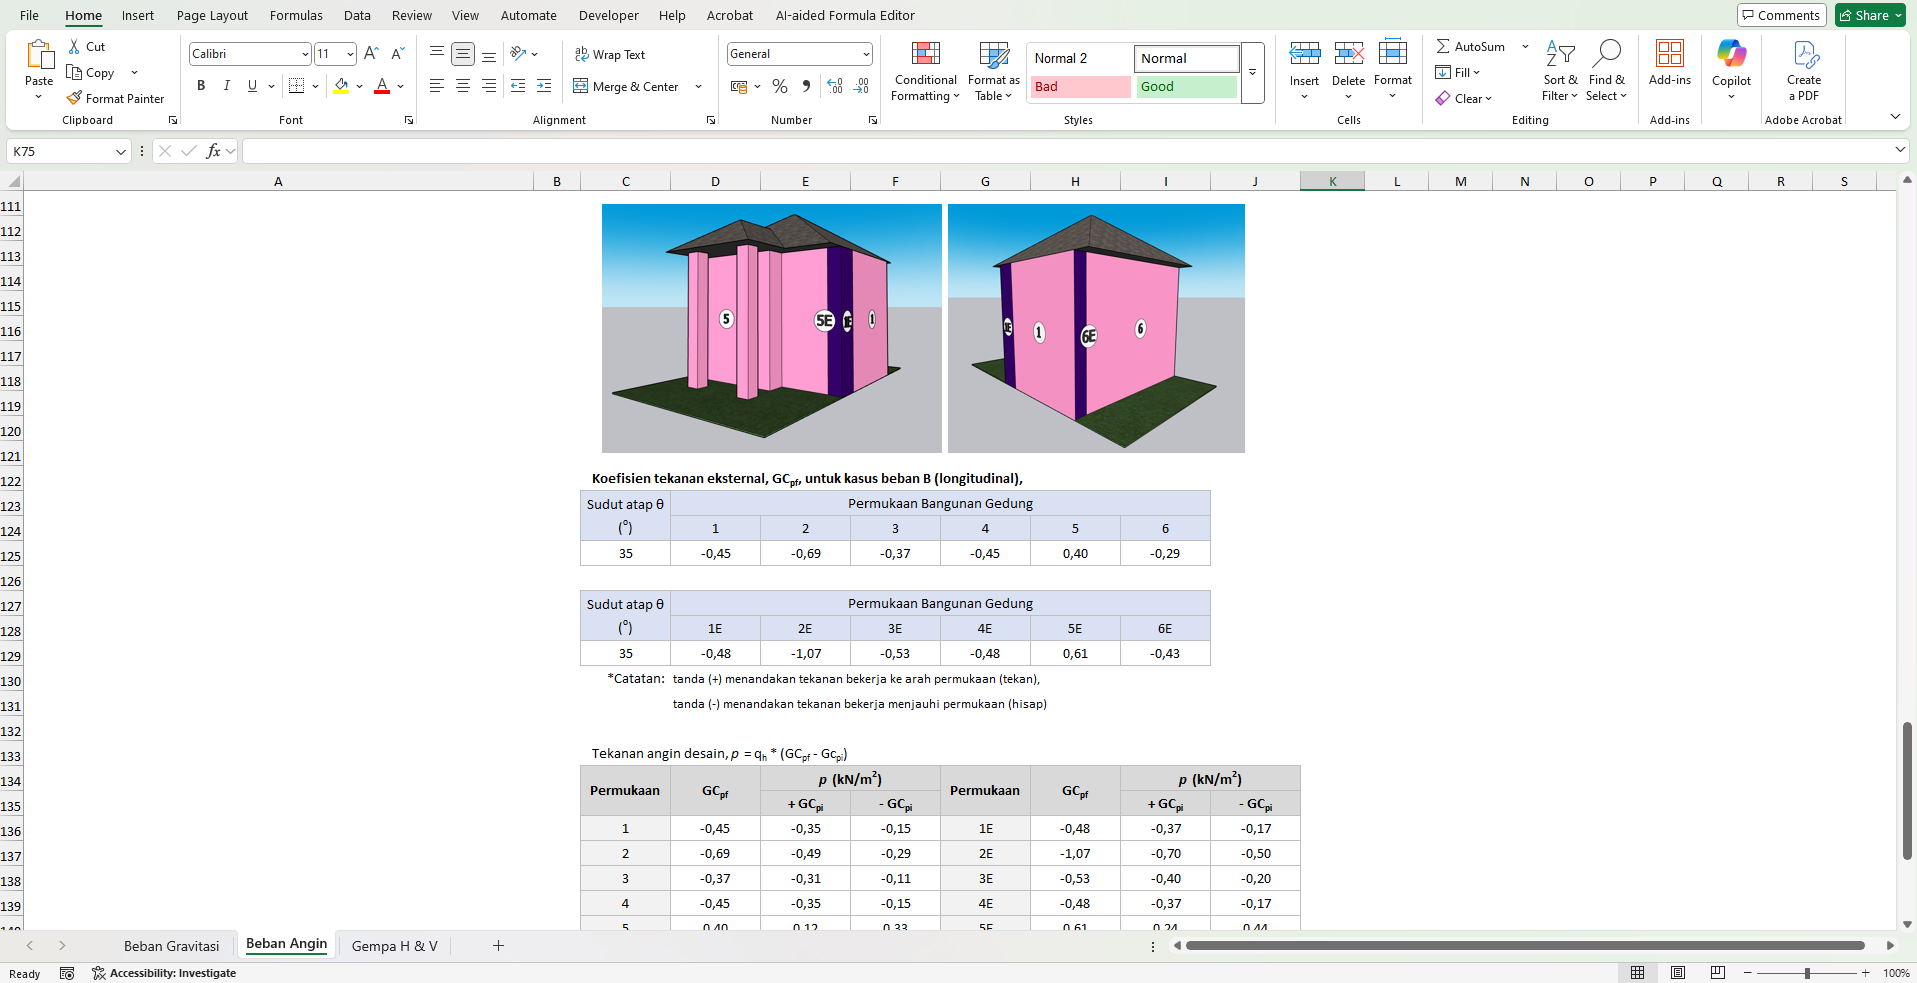Click the Add-ins icon
Viewport: 1917px width, 983px height.
point(1669,54)
